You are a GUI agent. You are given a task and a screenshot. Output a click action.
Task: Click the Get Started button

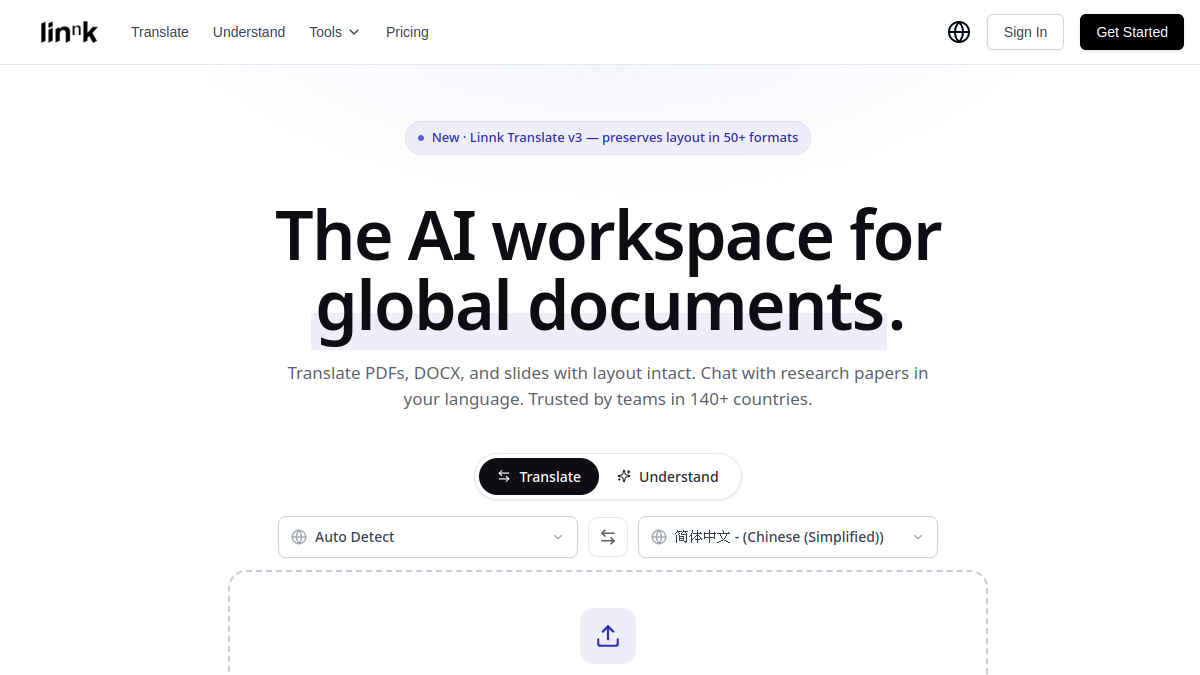(x=1132, y=32)
